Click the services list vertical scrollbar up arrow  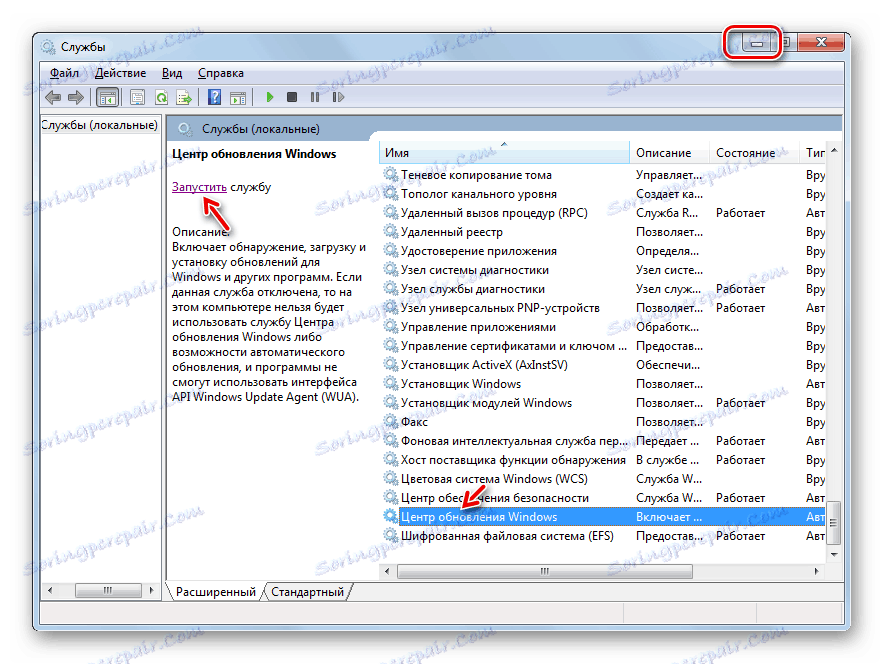coord(834,150)
